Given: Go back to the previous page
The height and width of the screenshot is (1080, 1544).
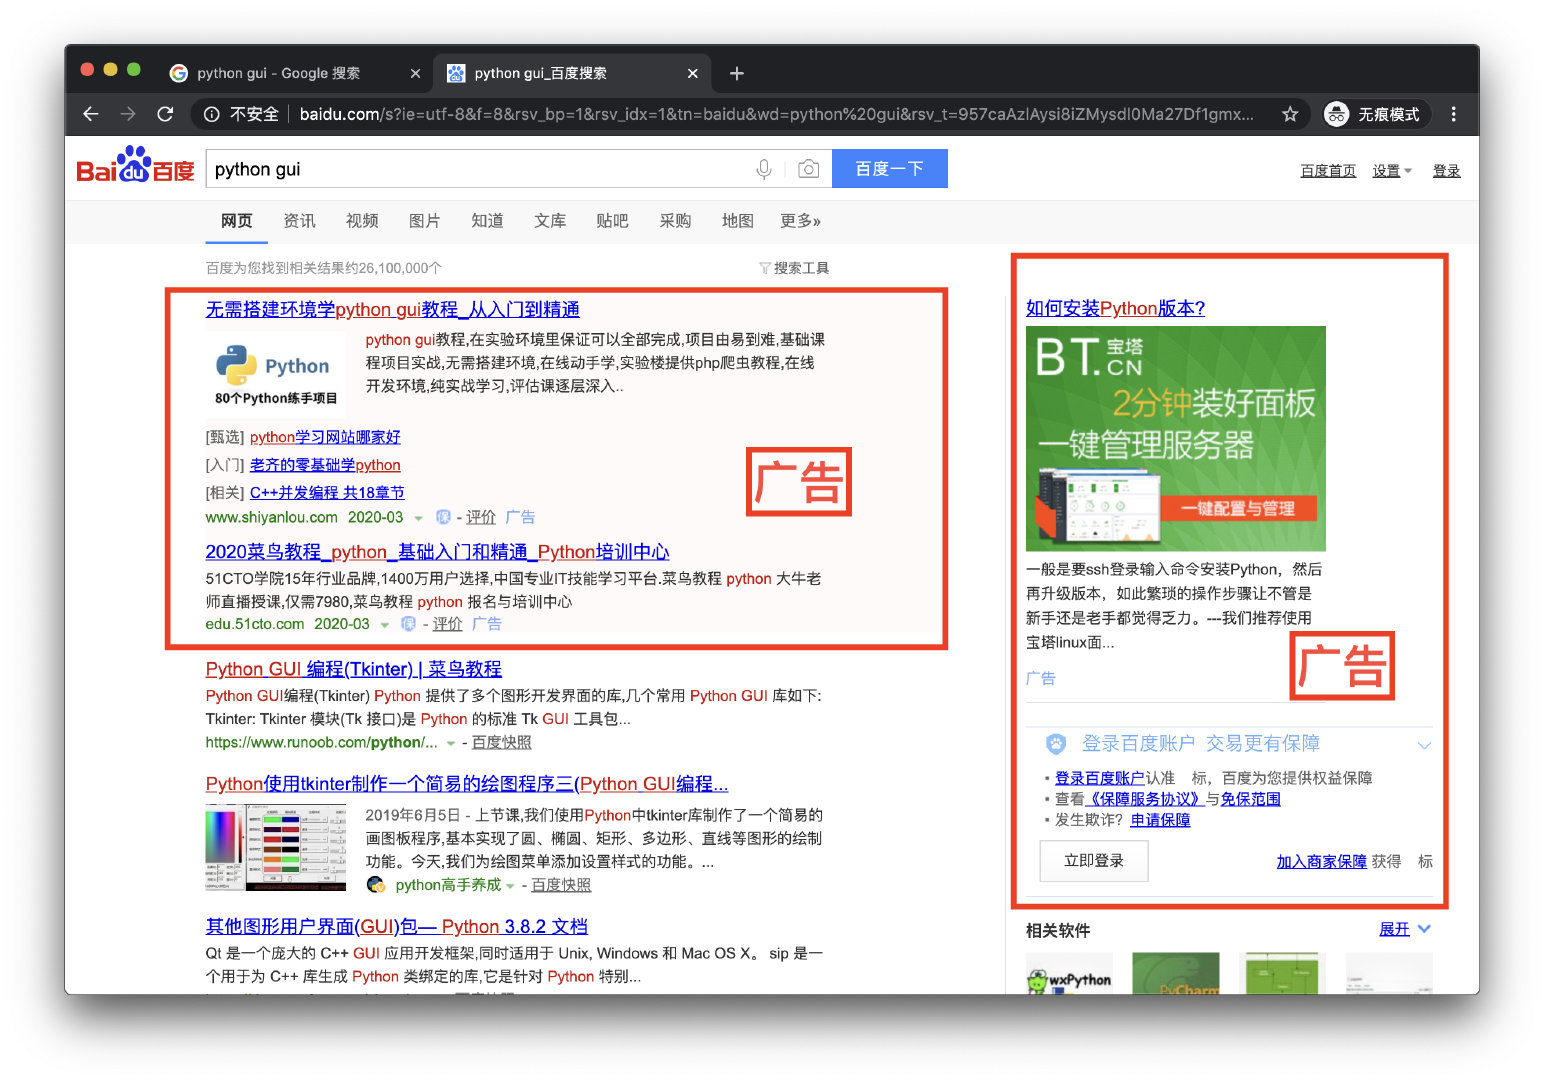Looking at the screenshot, I should coord(91,114).
